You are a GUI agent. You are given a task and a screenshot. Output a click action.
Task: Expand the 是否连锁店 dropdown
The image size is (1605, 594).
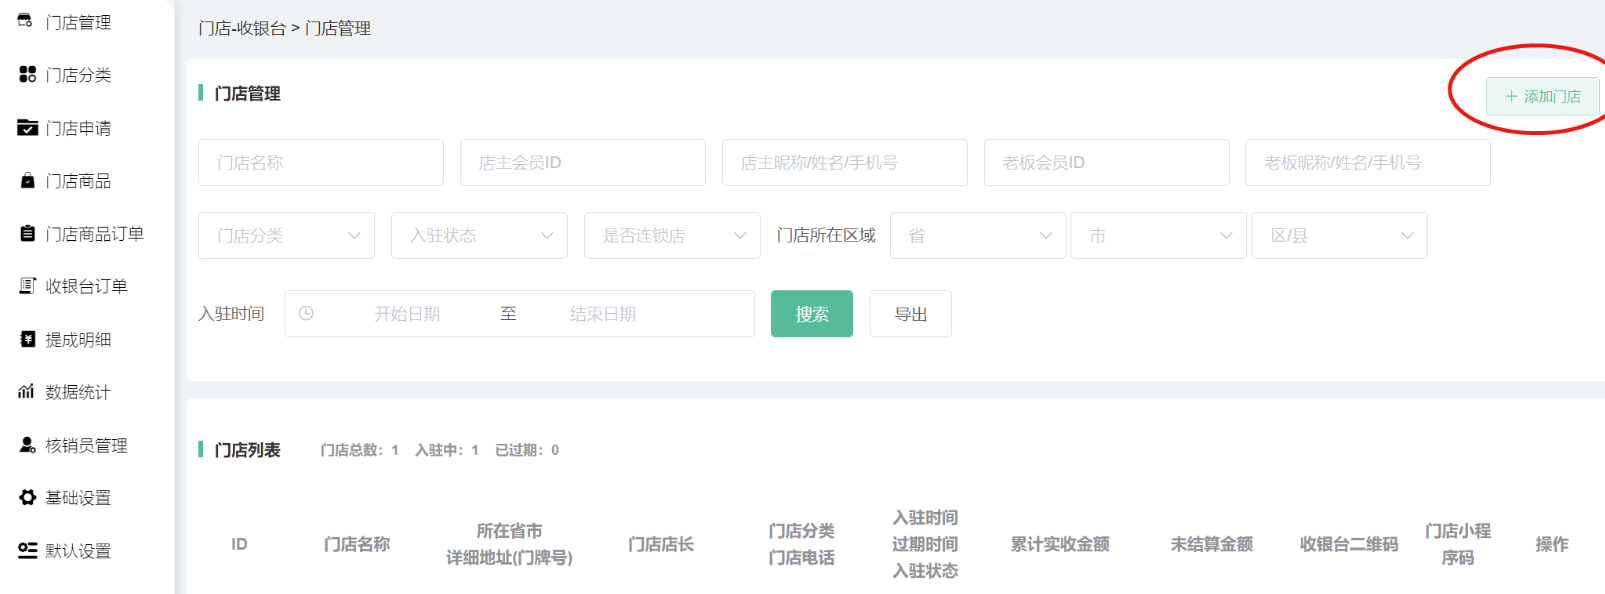(672, 236)
